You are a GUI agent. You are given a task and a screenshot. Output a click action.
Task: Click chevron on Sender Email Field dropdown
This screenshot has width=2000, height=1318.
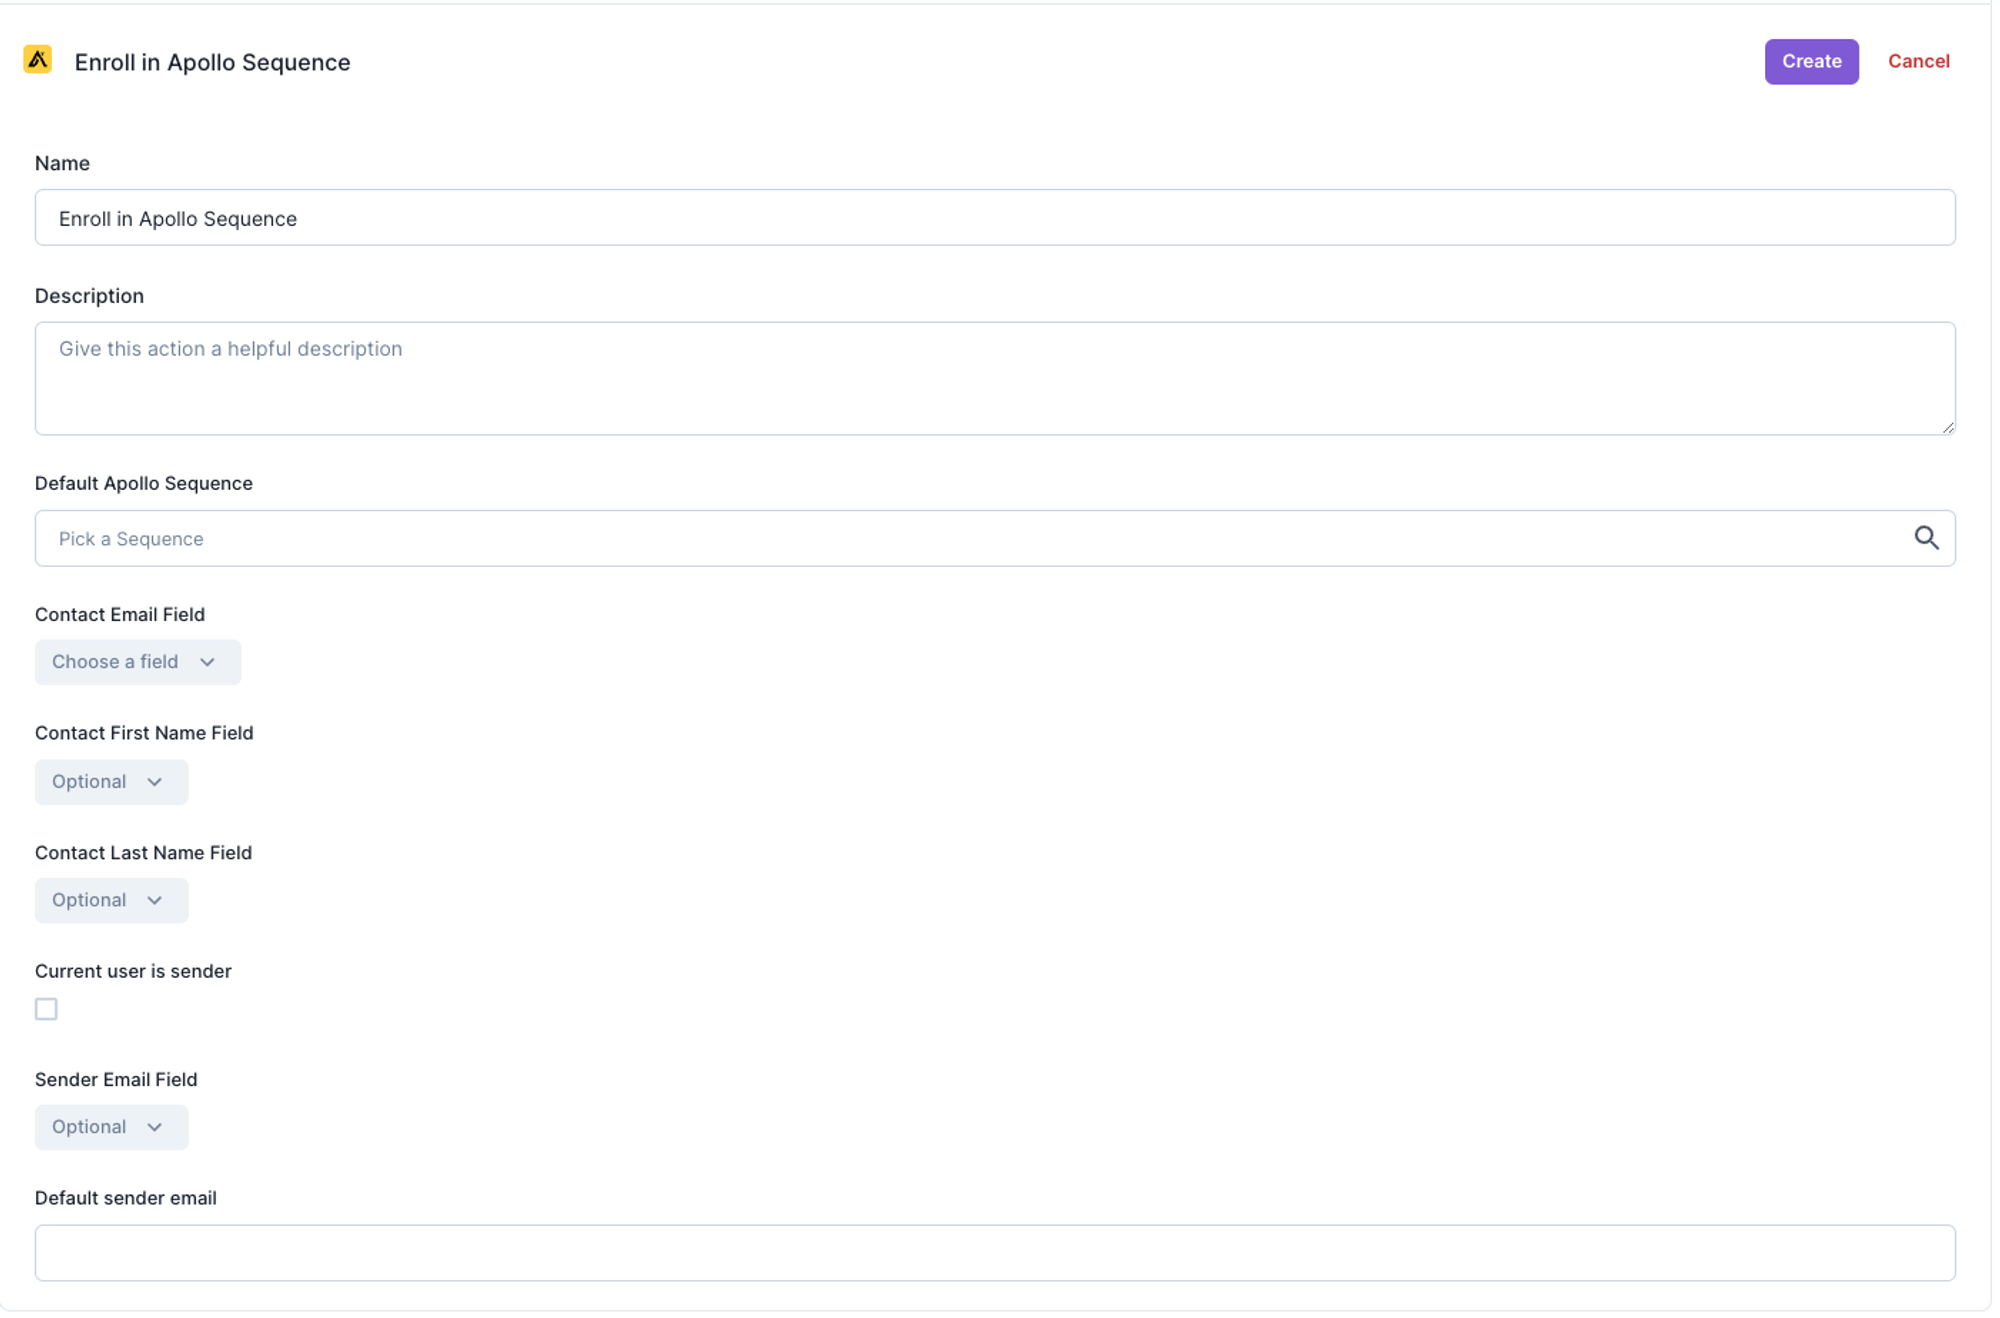tap(154, 1127)
